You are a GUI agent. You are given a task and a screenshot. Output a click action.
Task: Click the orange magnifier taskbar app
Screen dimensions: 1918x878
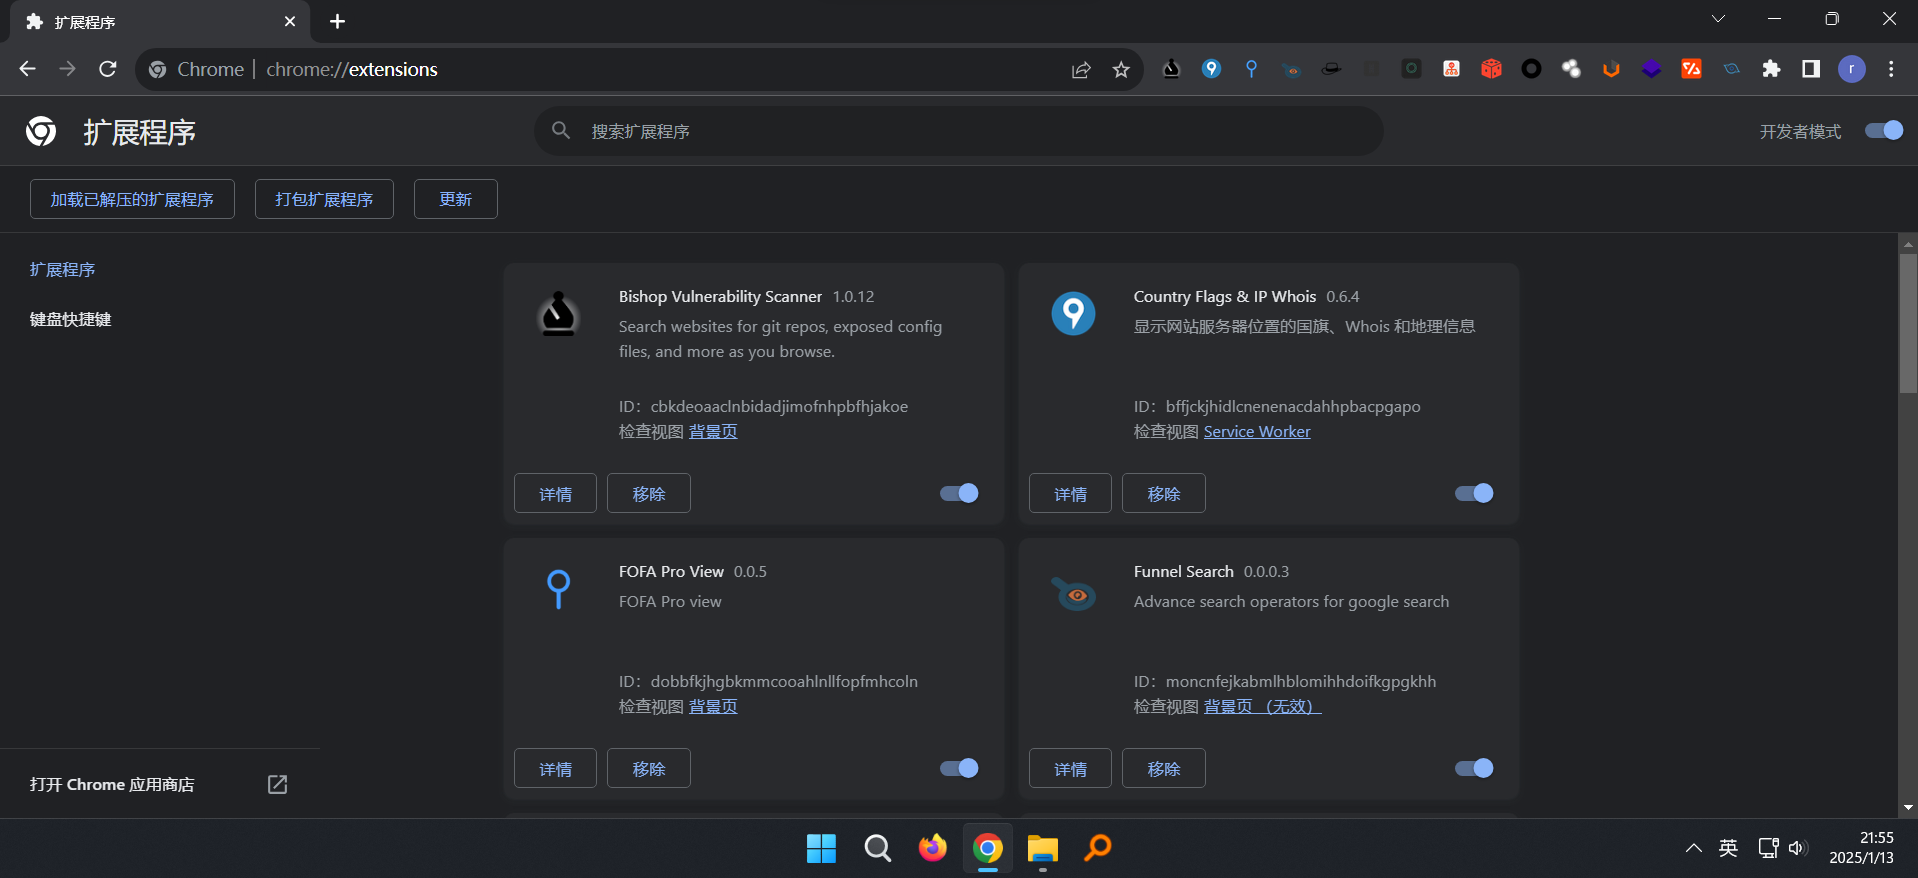[x=1097, y=848]
